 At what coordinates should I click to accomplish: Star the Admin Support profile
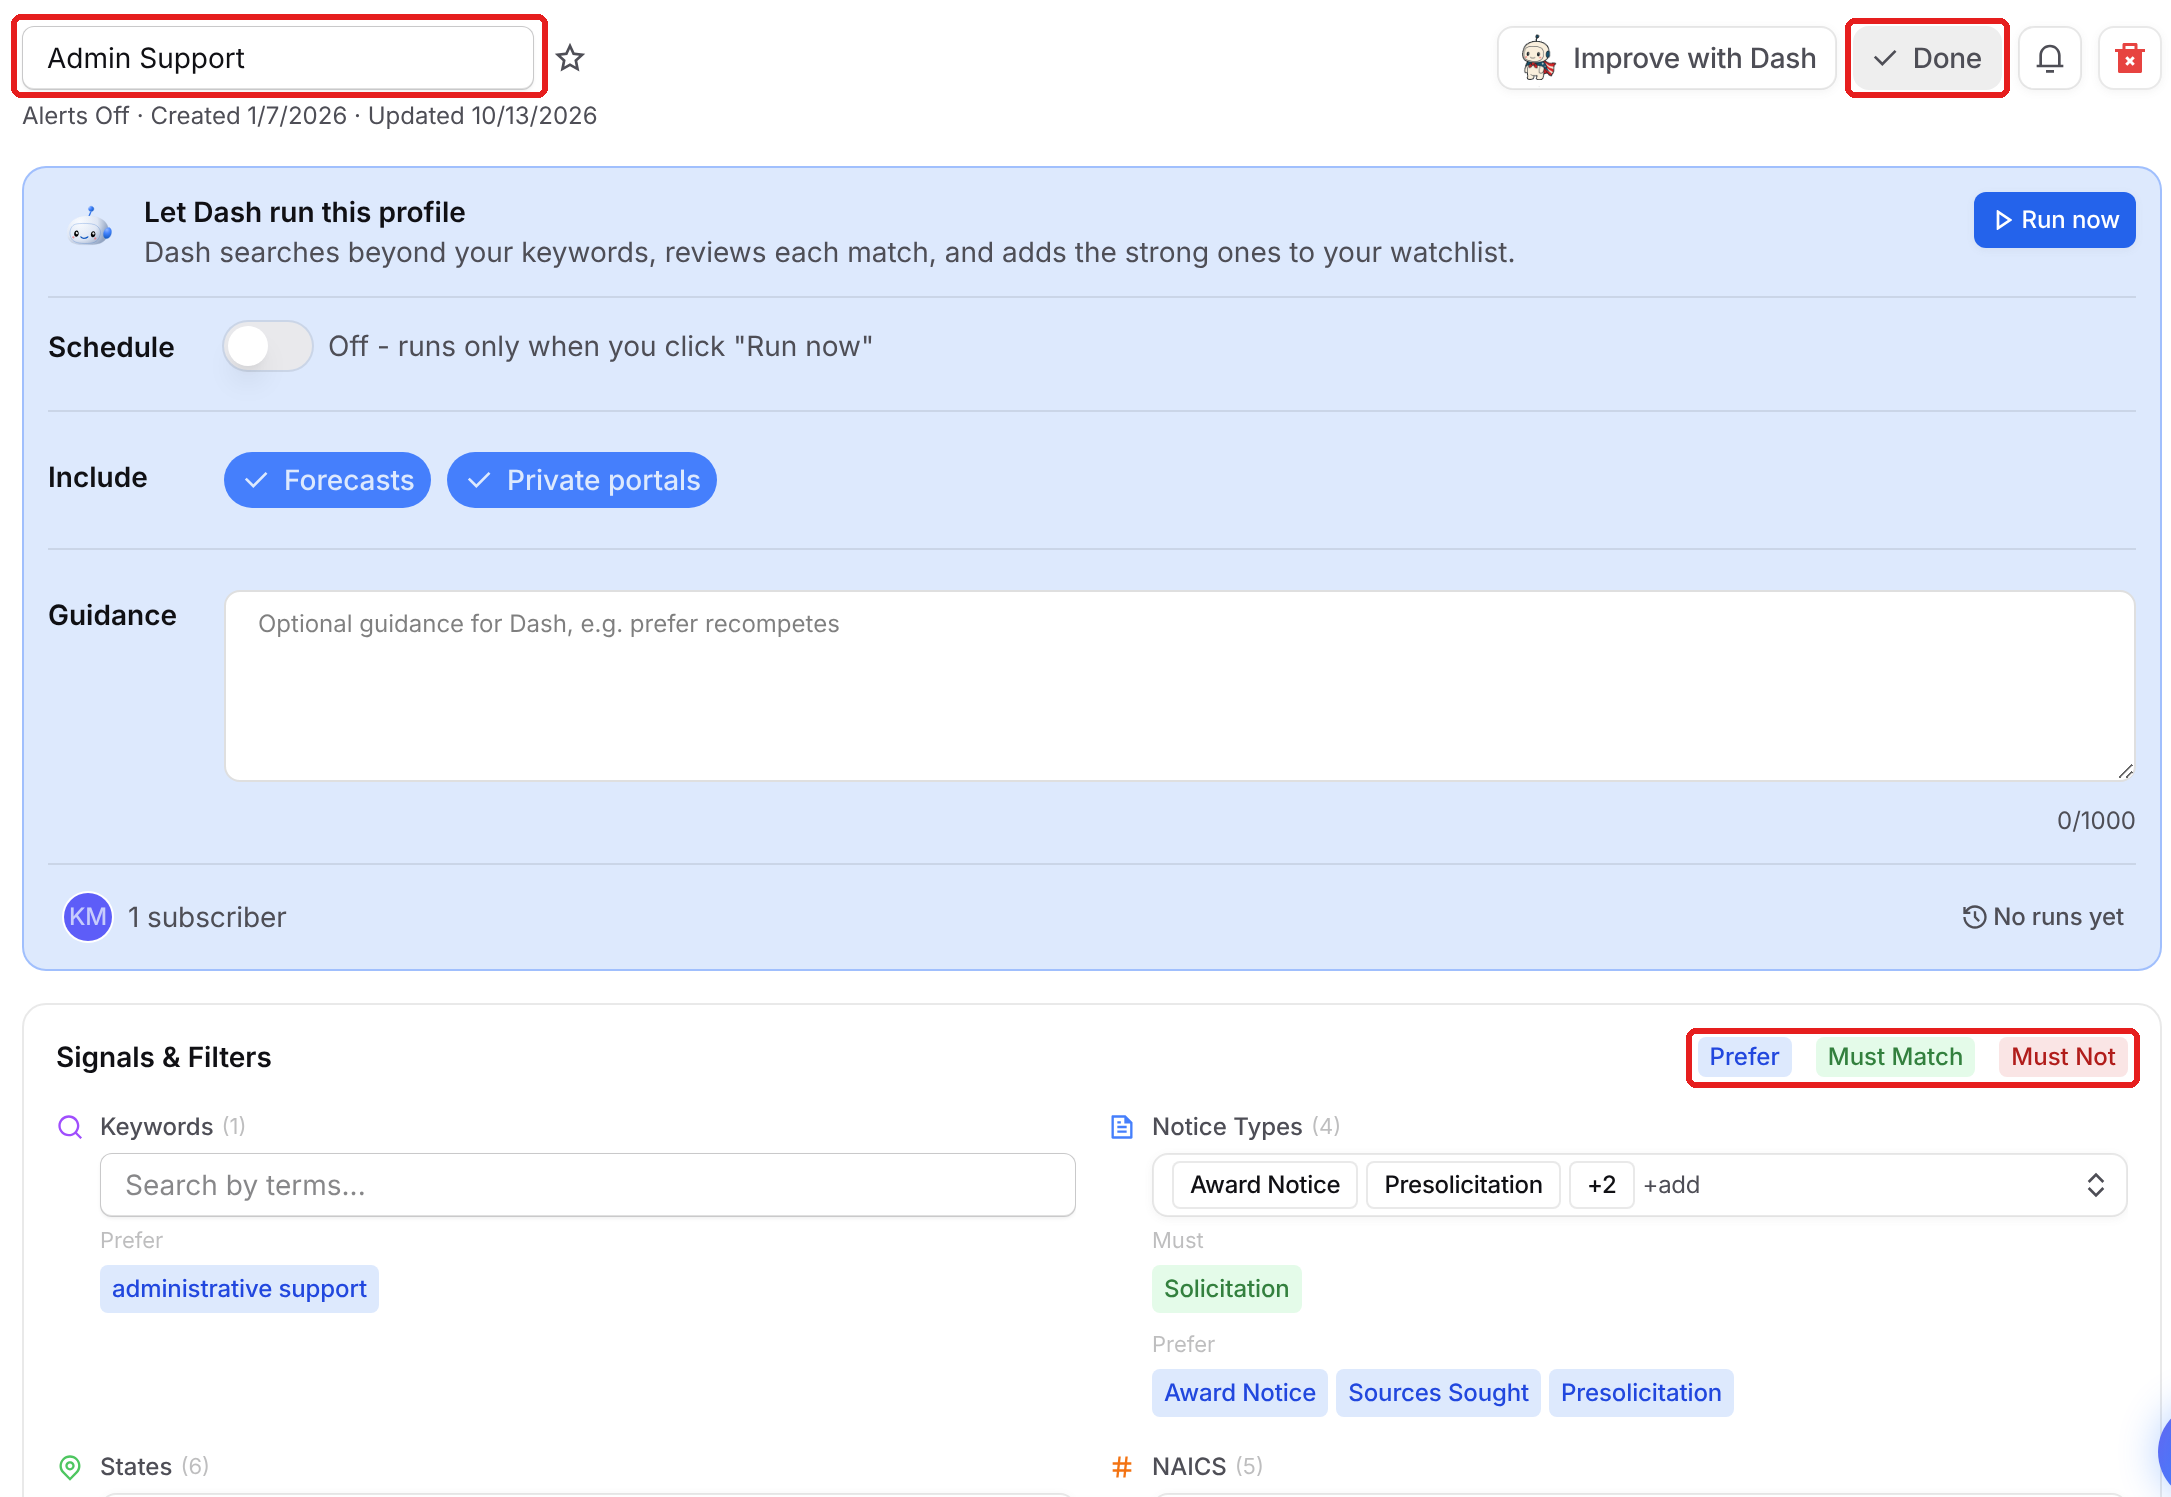point(570,58)
